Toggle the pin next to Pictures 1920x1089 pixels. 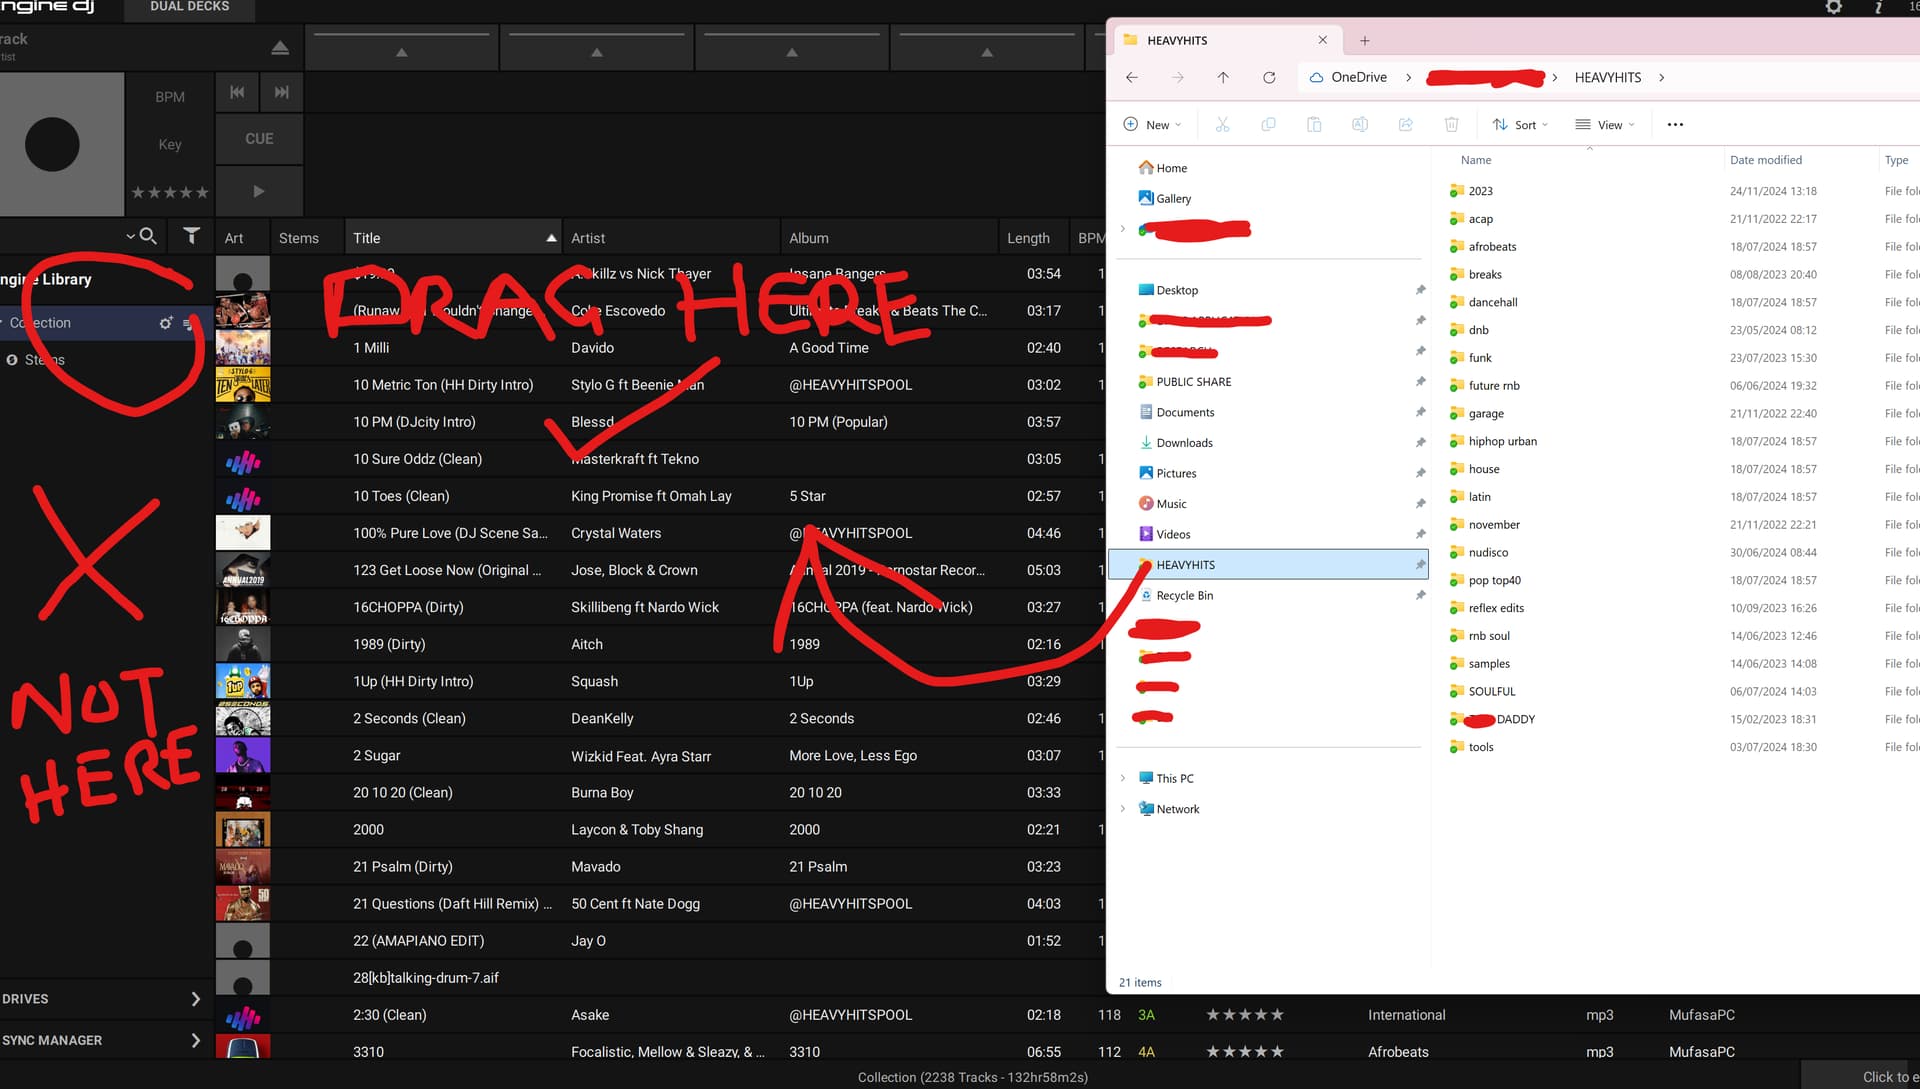click(1420, 473)
